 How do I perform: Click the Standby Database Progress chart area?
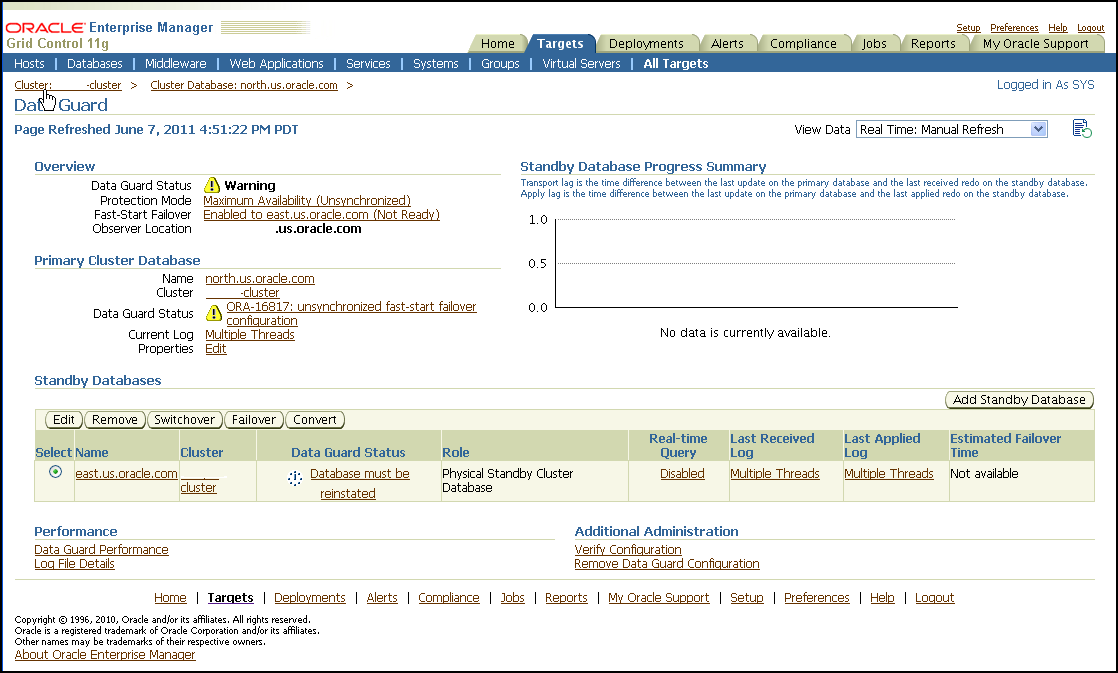coord(745,264)
